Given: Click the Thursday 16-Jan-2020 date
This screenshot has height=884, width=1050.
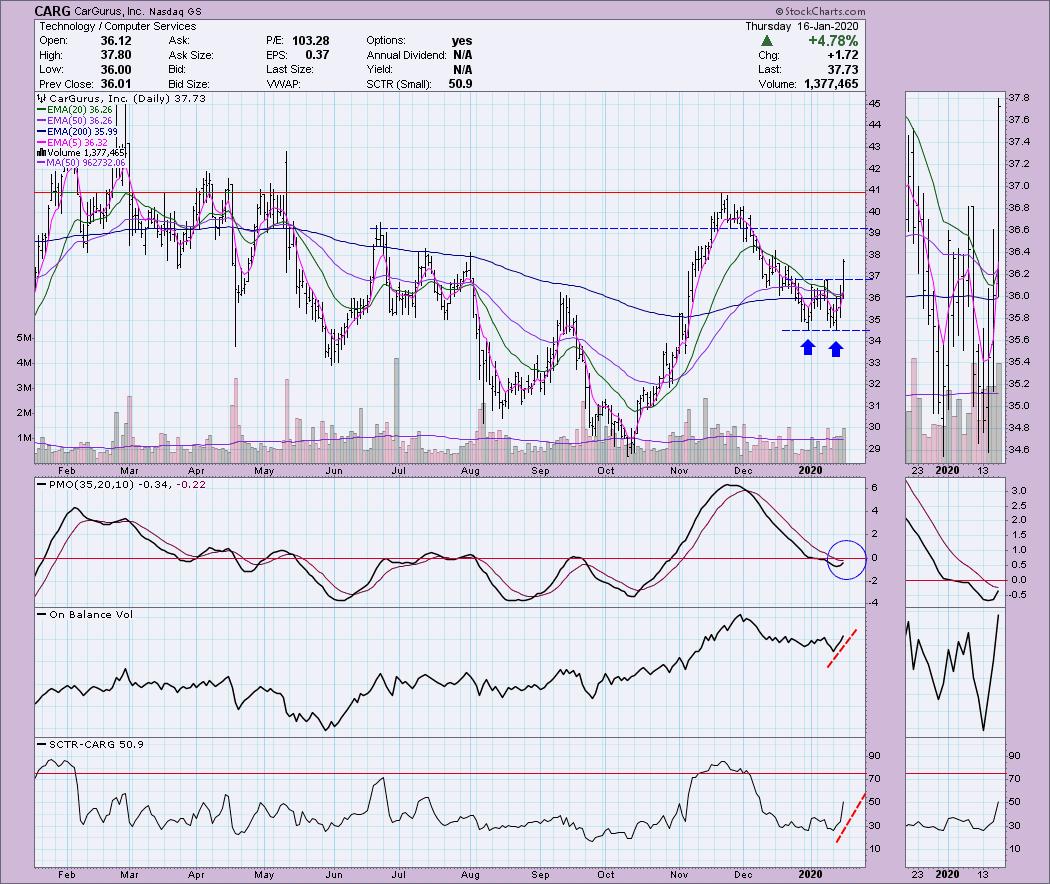Looking at the screenshot, I should pyautogui.click(x=802, y=26).
